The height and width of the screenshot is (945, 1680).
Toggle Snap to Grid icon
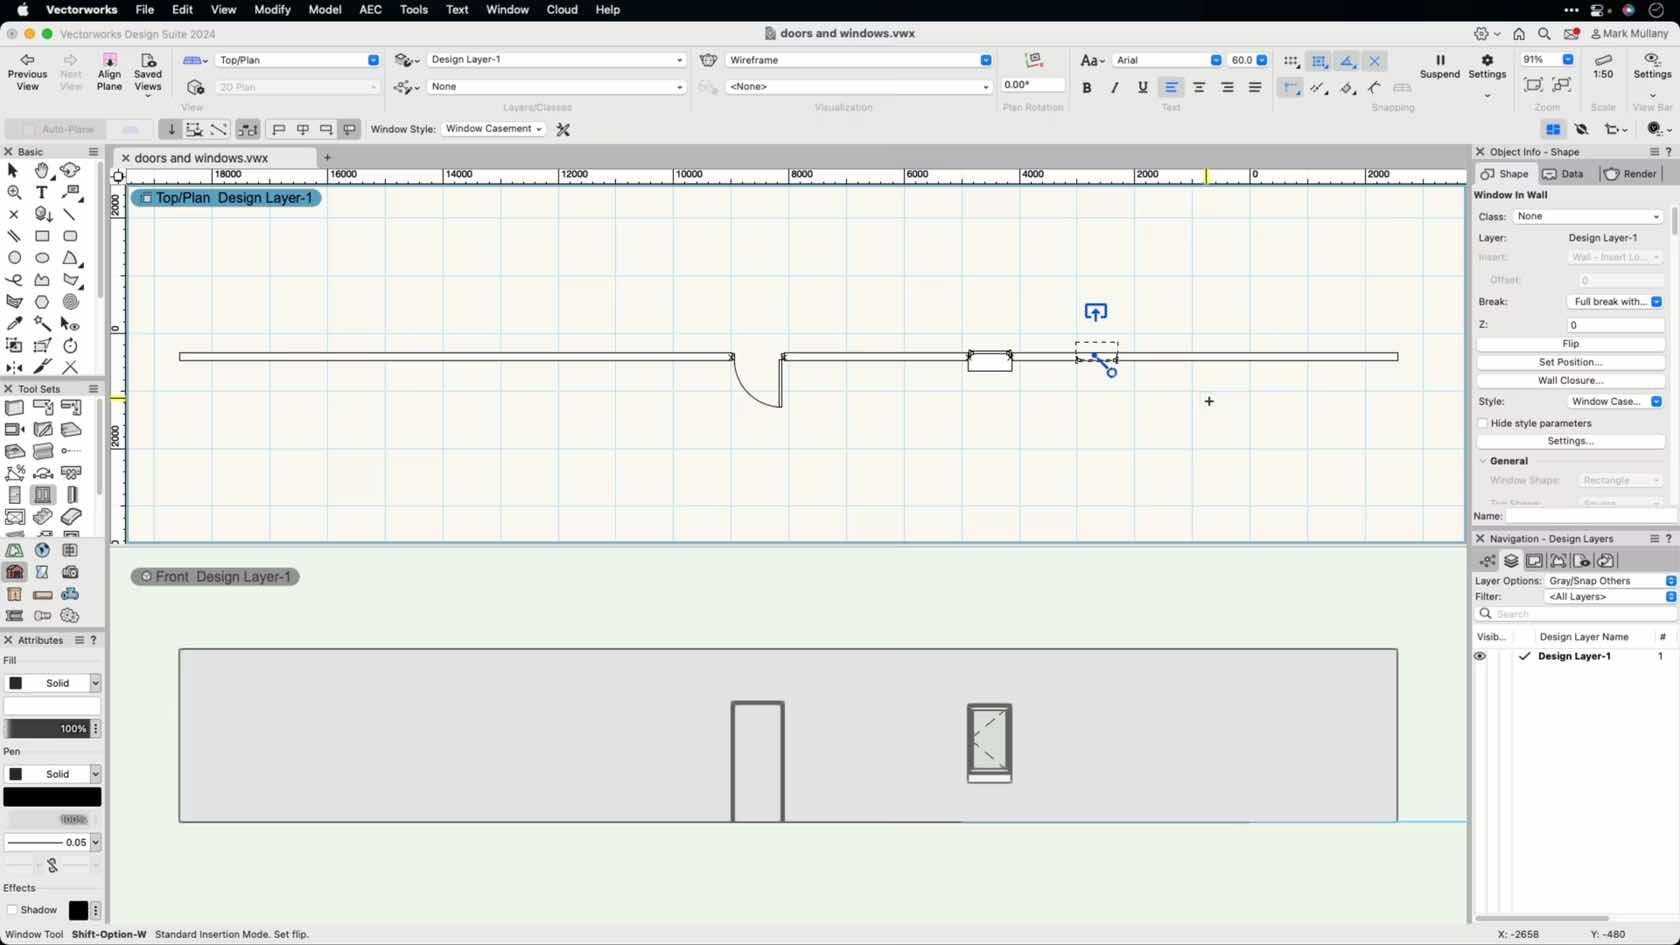pos(1291,61)
